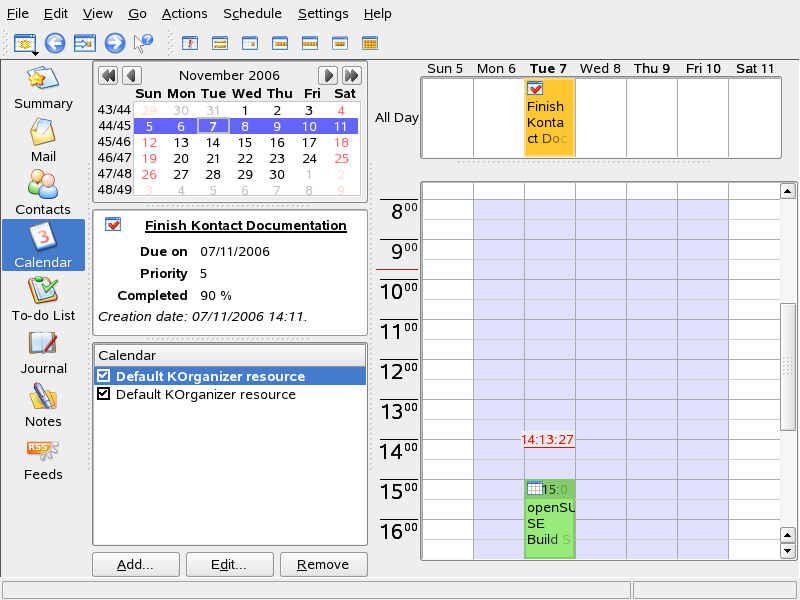Viewport: 800px width, 600px height.
Task: Switch to the full Week view icon
Action: (x=310, y=43)
